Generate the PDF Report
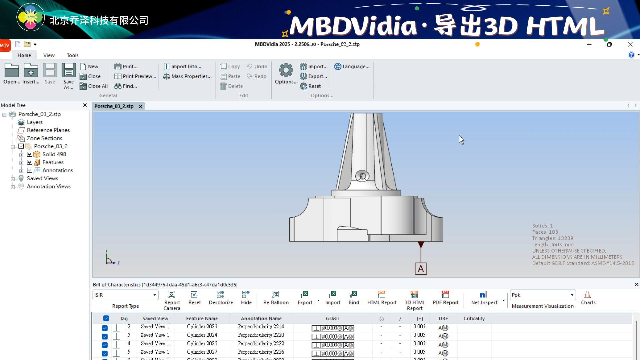 pyautogui.click(x=445, y=297)
